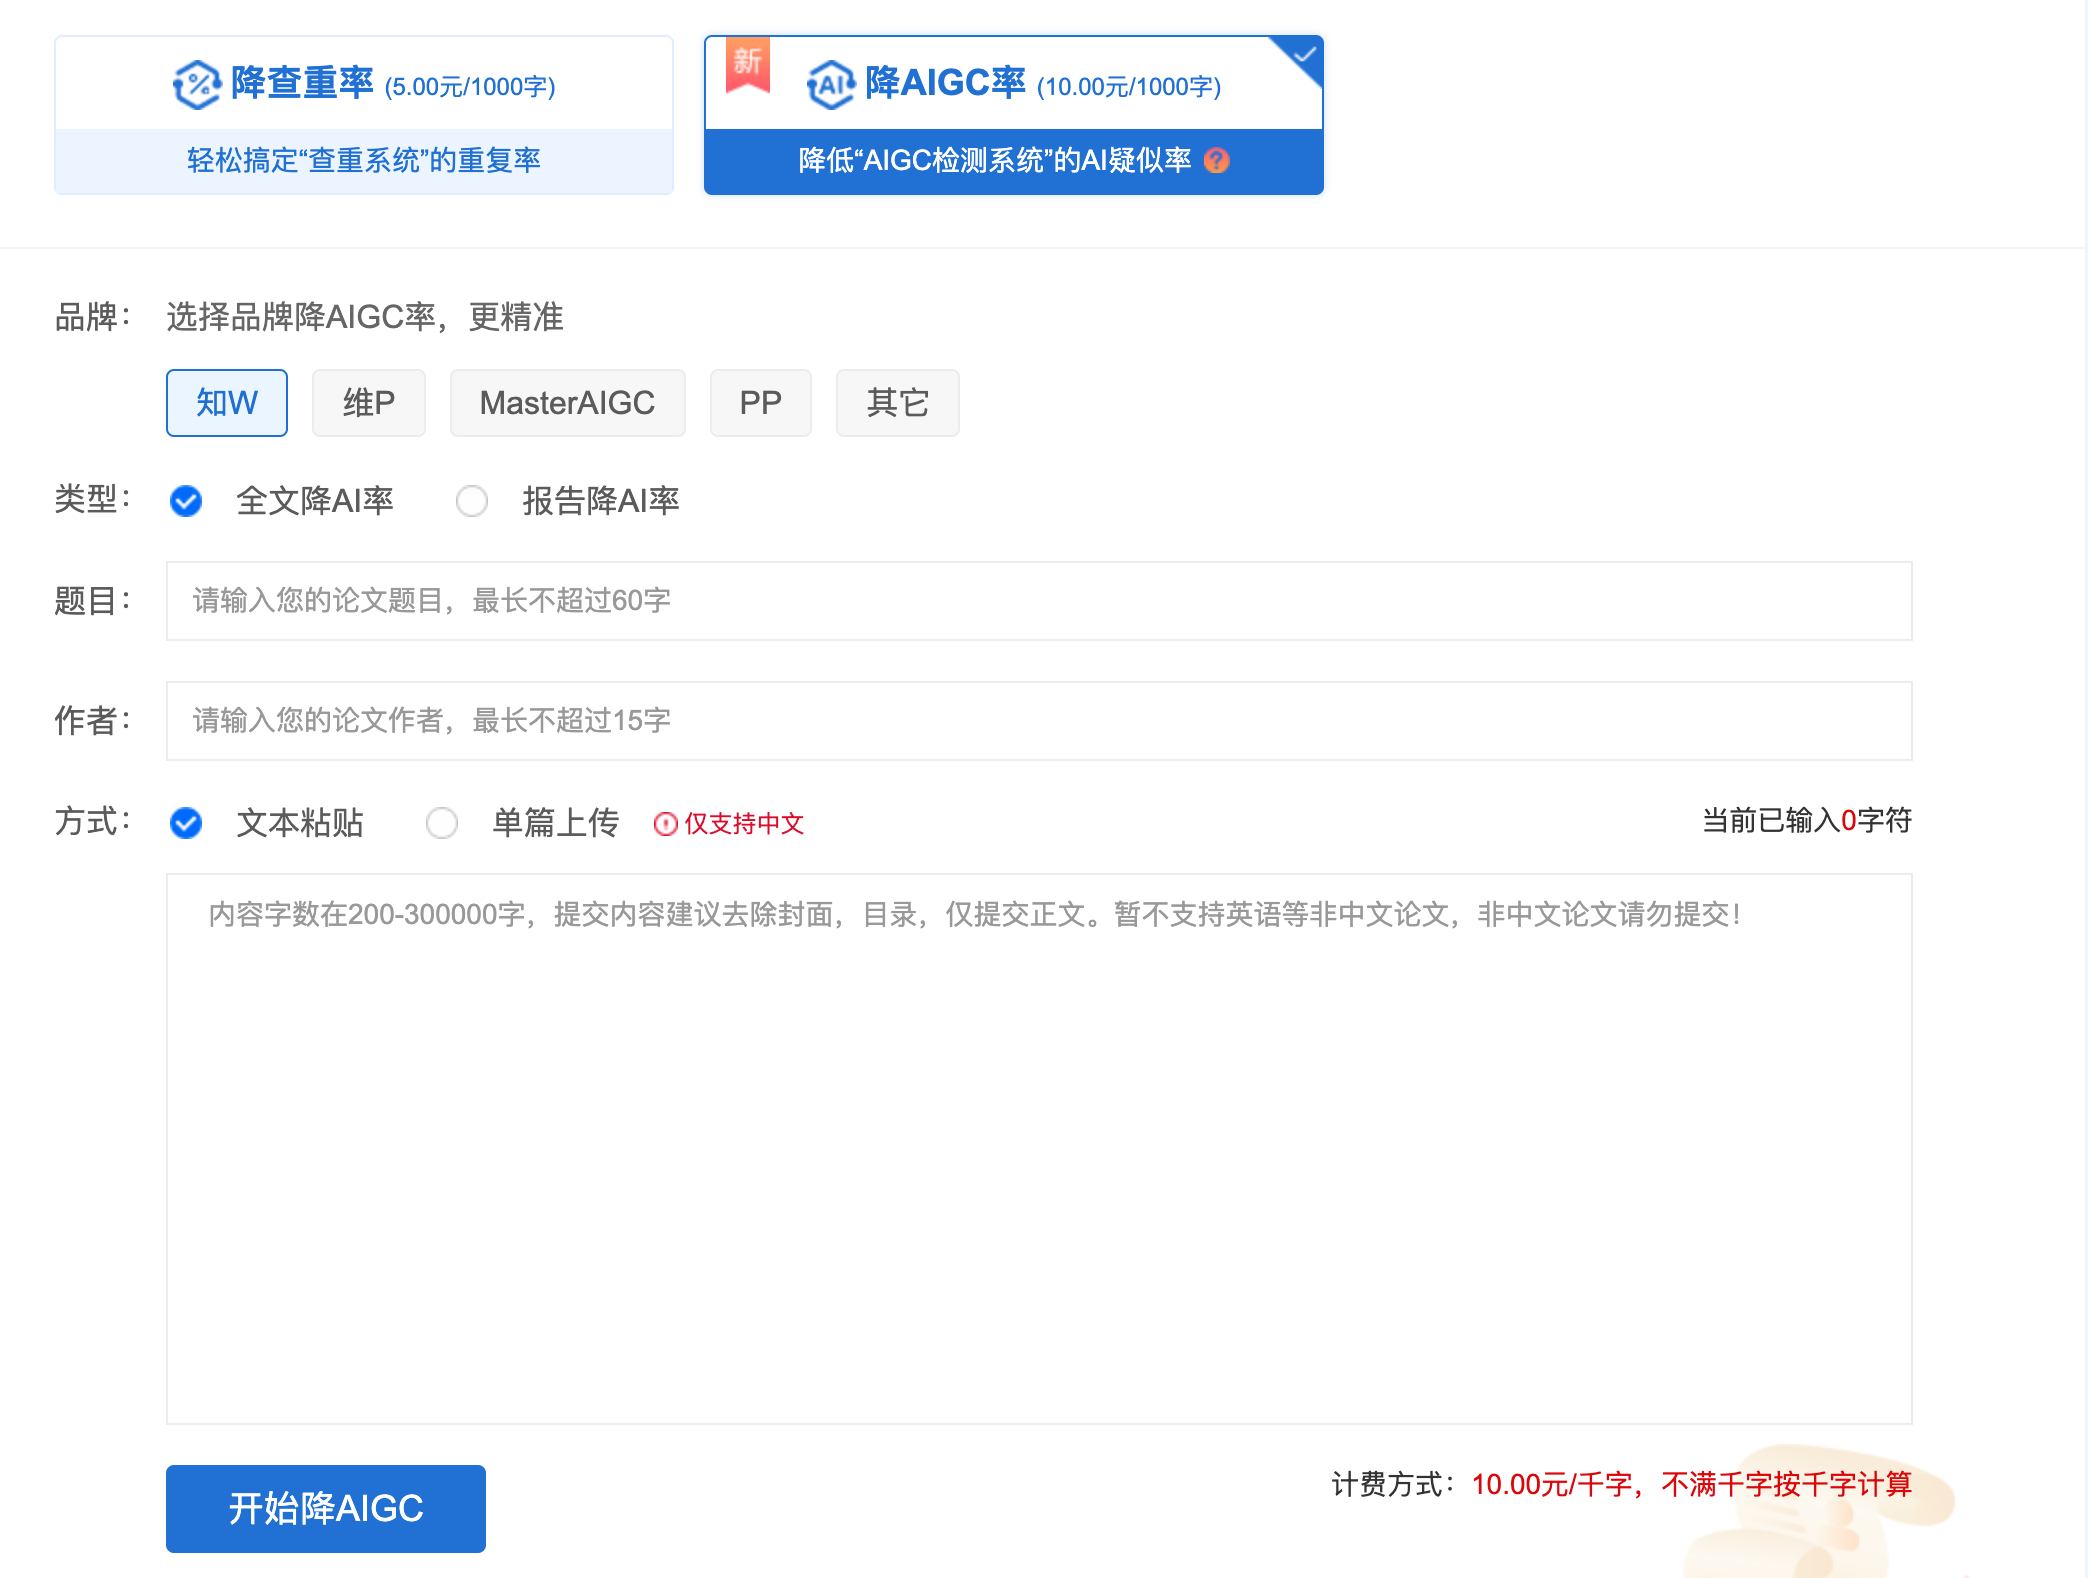Click the discount percent icon on 降查重率 card
Viewport: 2088px width, 1578px height.
(x=196, y=85)
